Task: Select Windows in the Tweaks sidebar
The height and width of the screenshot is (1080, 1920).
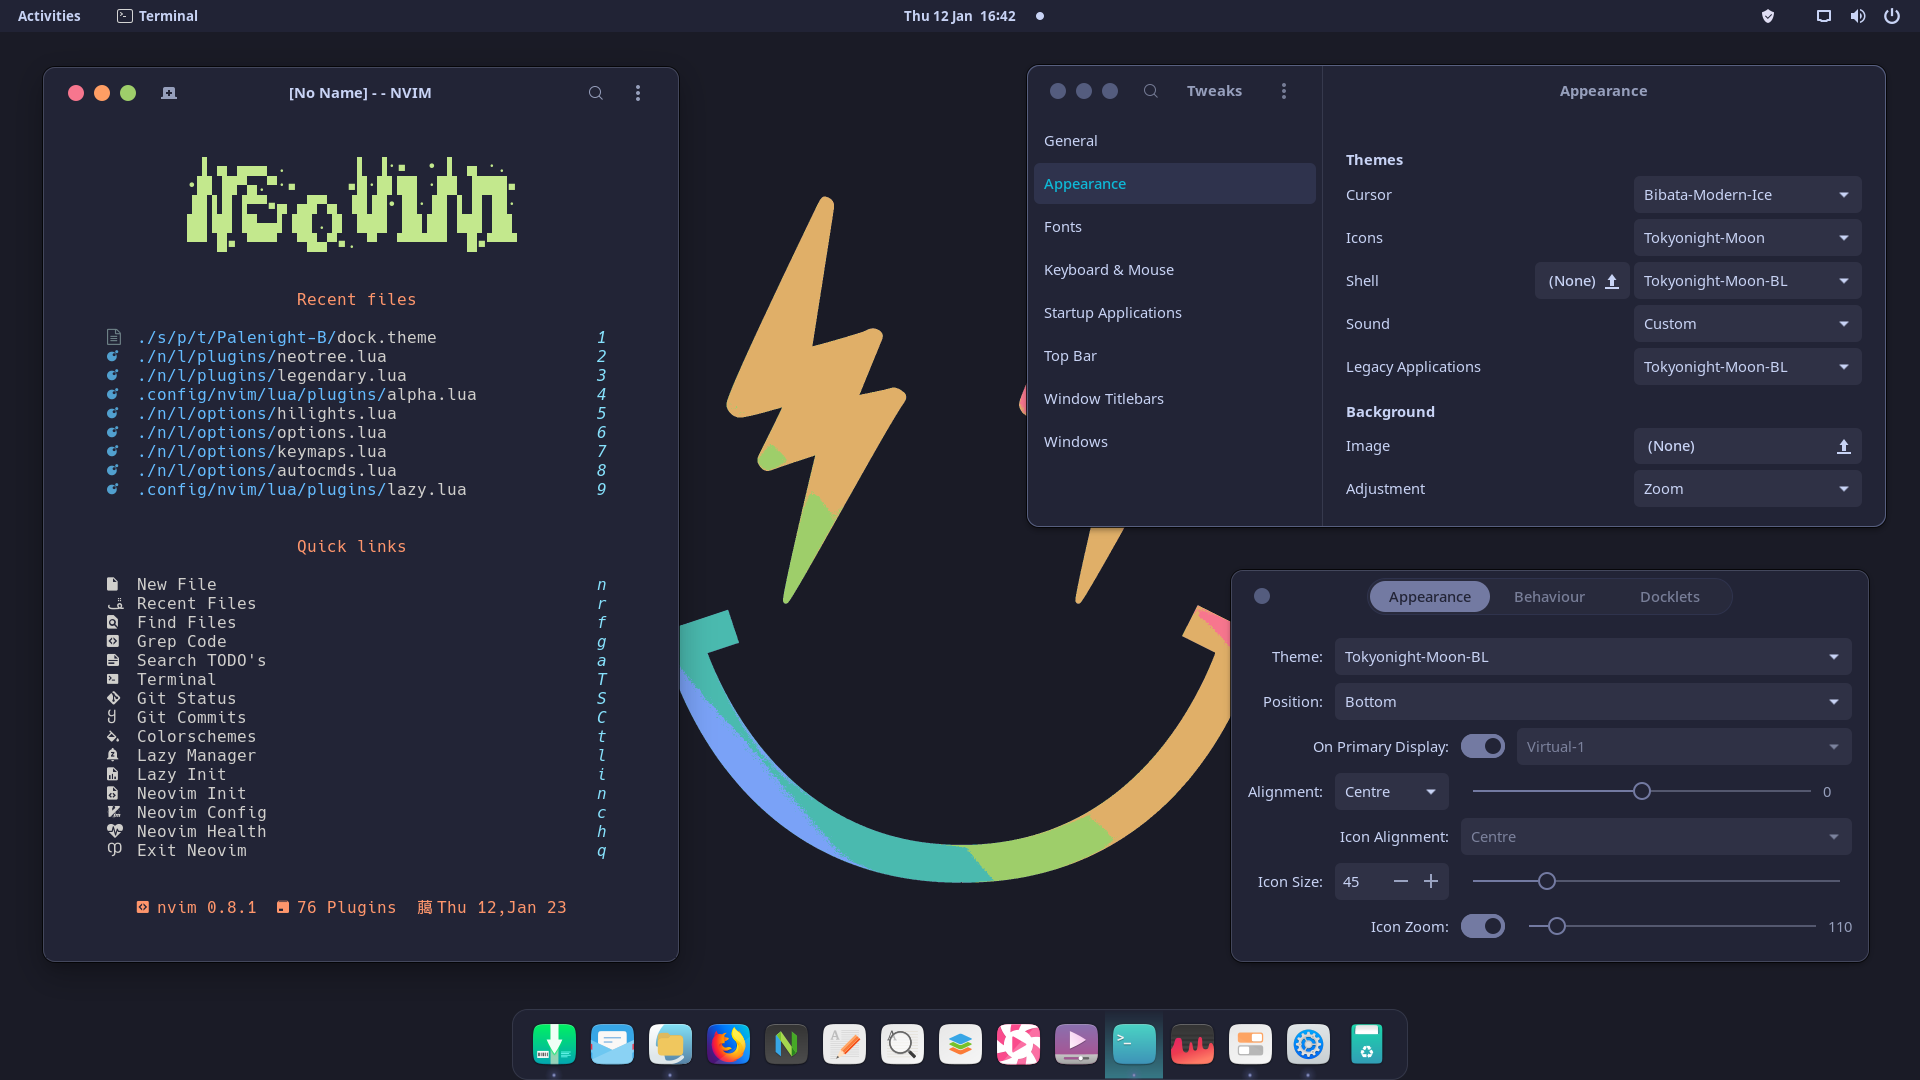Action: pos(1175,442)
